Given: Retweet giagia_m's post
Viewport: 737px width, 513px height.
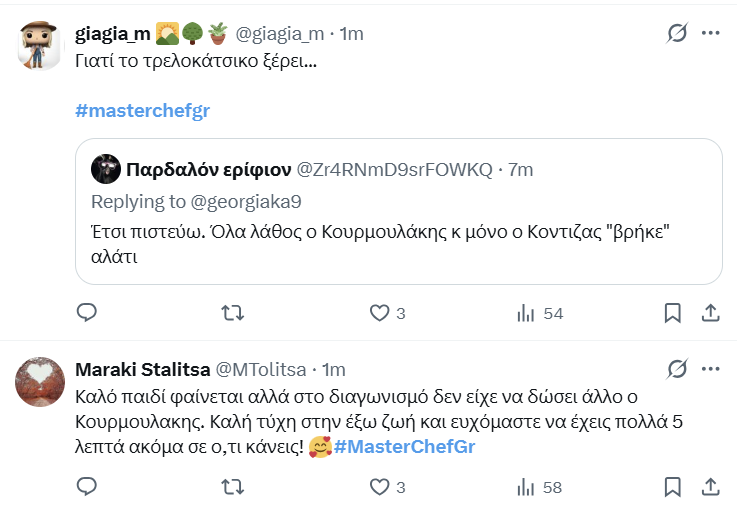Looking at the screenshot, I should [232, 314].
